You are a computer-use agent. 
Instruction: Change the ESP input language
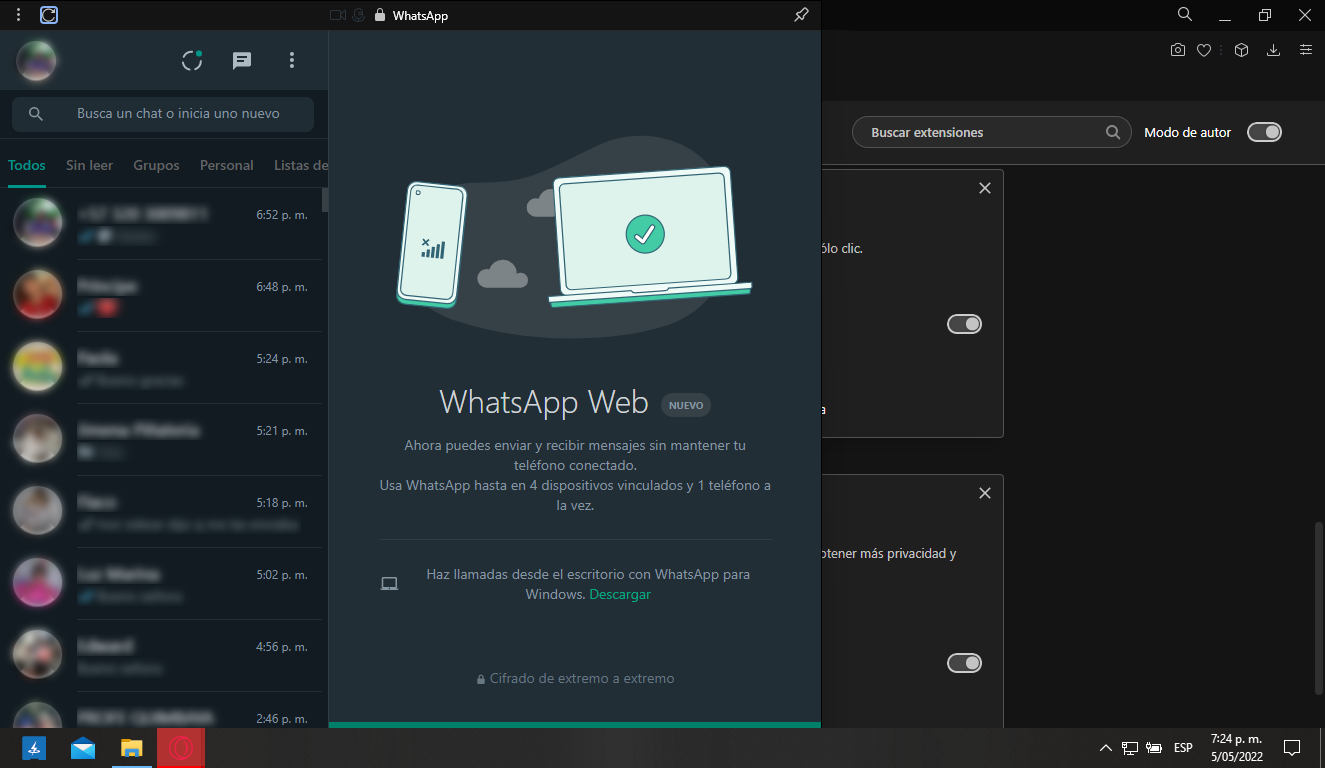pos(1183,748)
